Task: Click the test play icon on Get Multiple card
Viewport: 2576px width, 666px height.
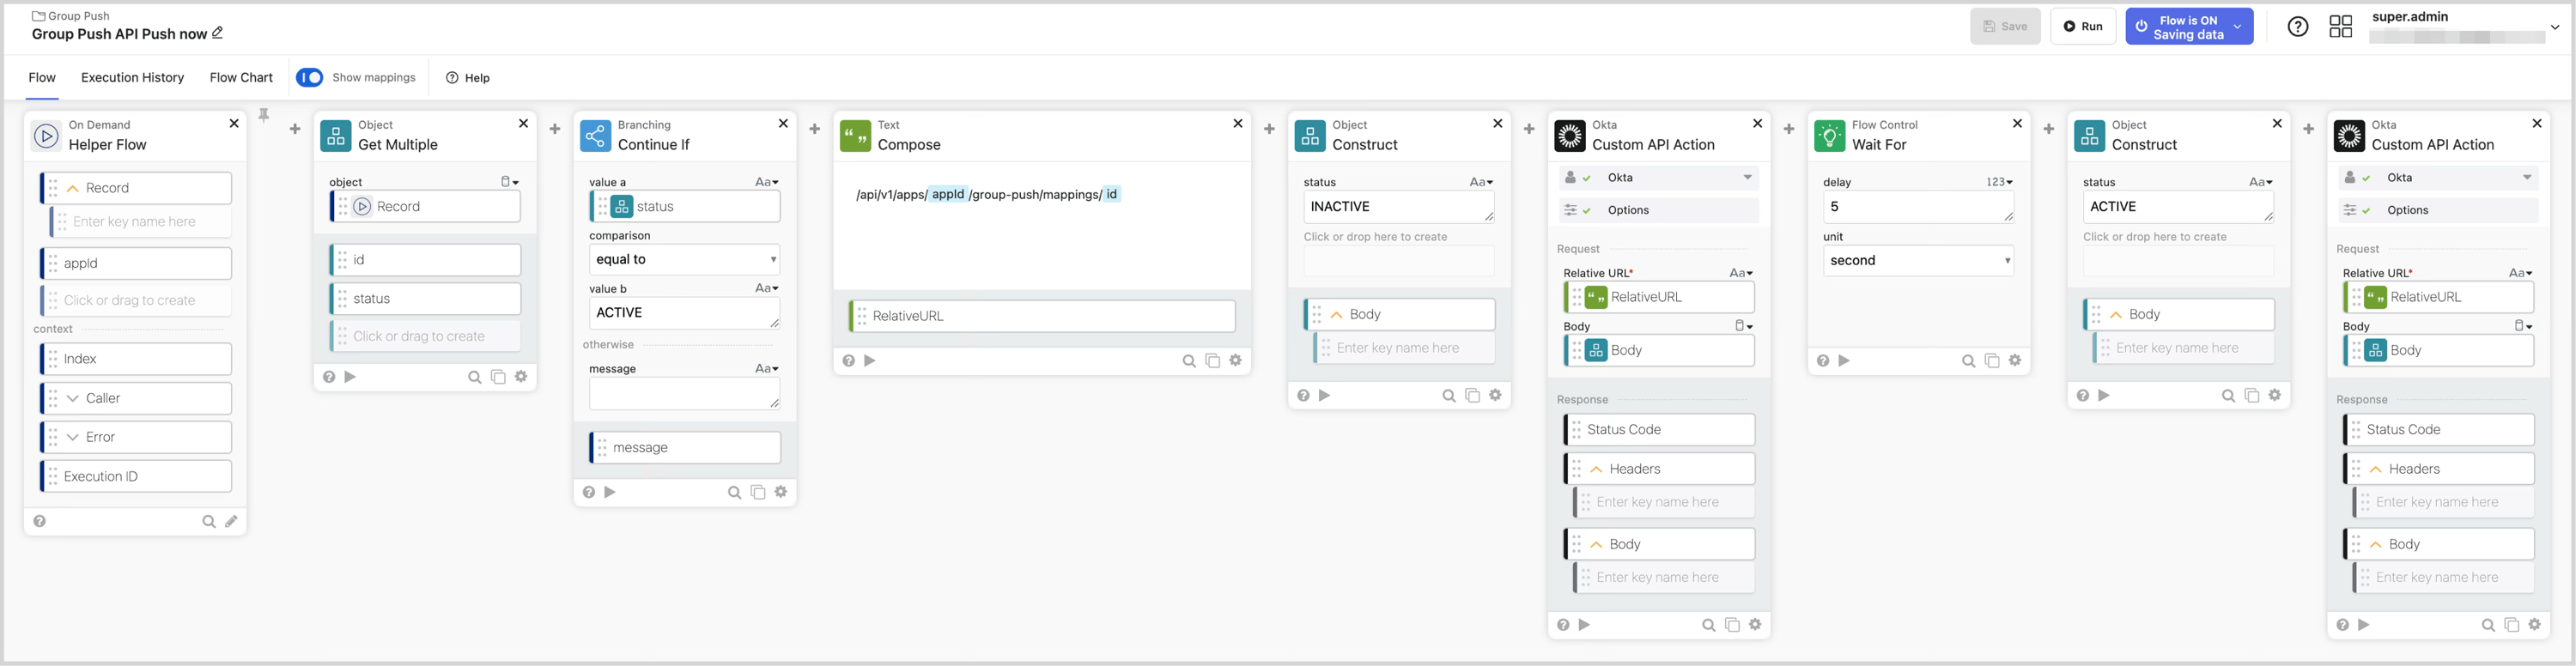Action: [350, 377]
